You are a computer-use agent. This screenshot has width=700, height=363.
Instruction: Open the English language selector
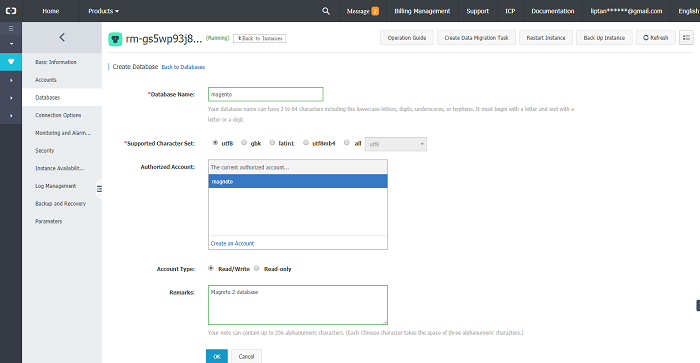point(688,11)
